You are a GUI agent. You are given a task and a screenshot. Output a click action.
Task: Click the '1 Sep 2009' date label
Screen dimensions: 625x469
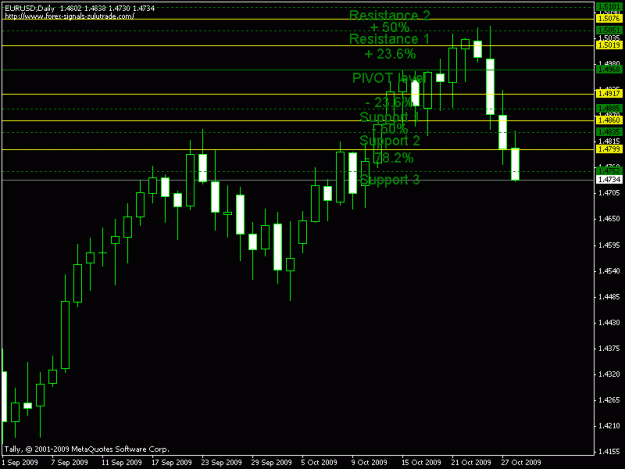20,462
